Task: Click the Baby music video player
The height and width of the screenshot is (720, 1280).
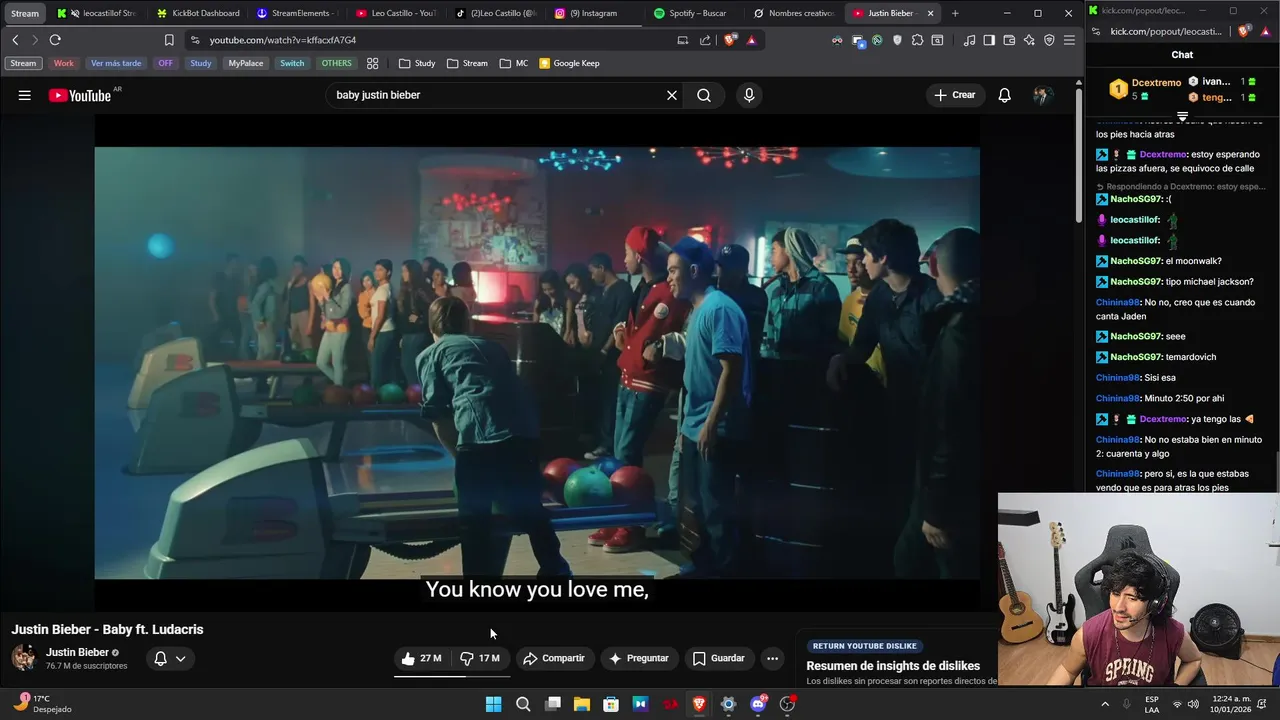Action: pos(537,363)
